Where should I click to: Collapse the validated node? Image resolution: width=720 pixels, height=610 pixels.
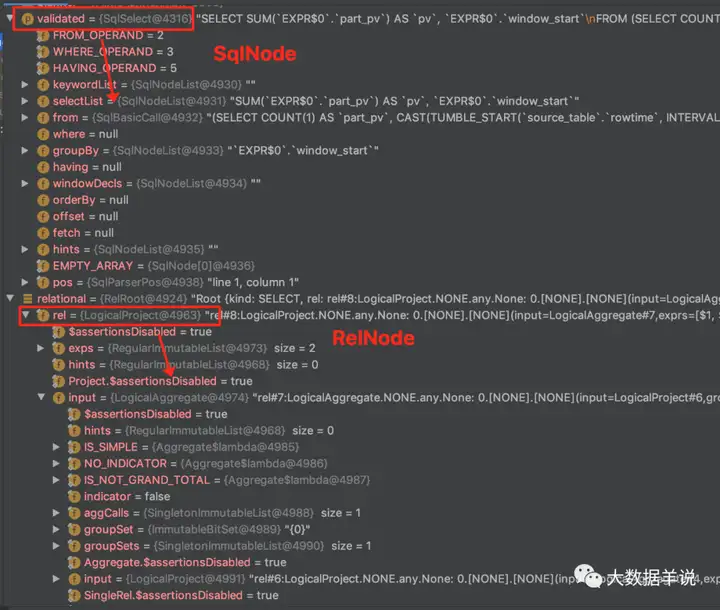[x=10, y=18]
